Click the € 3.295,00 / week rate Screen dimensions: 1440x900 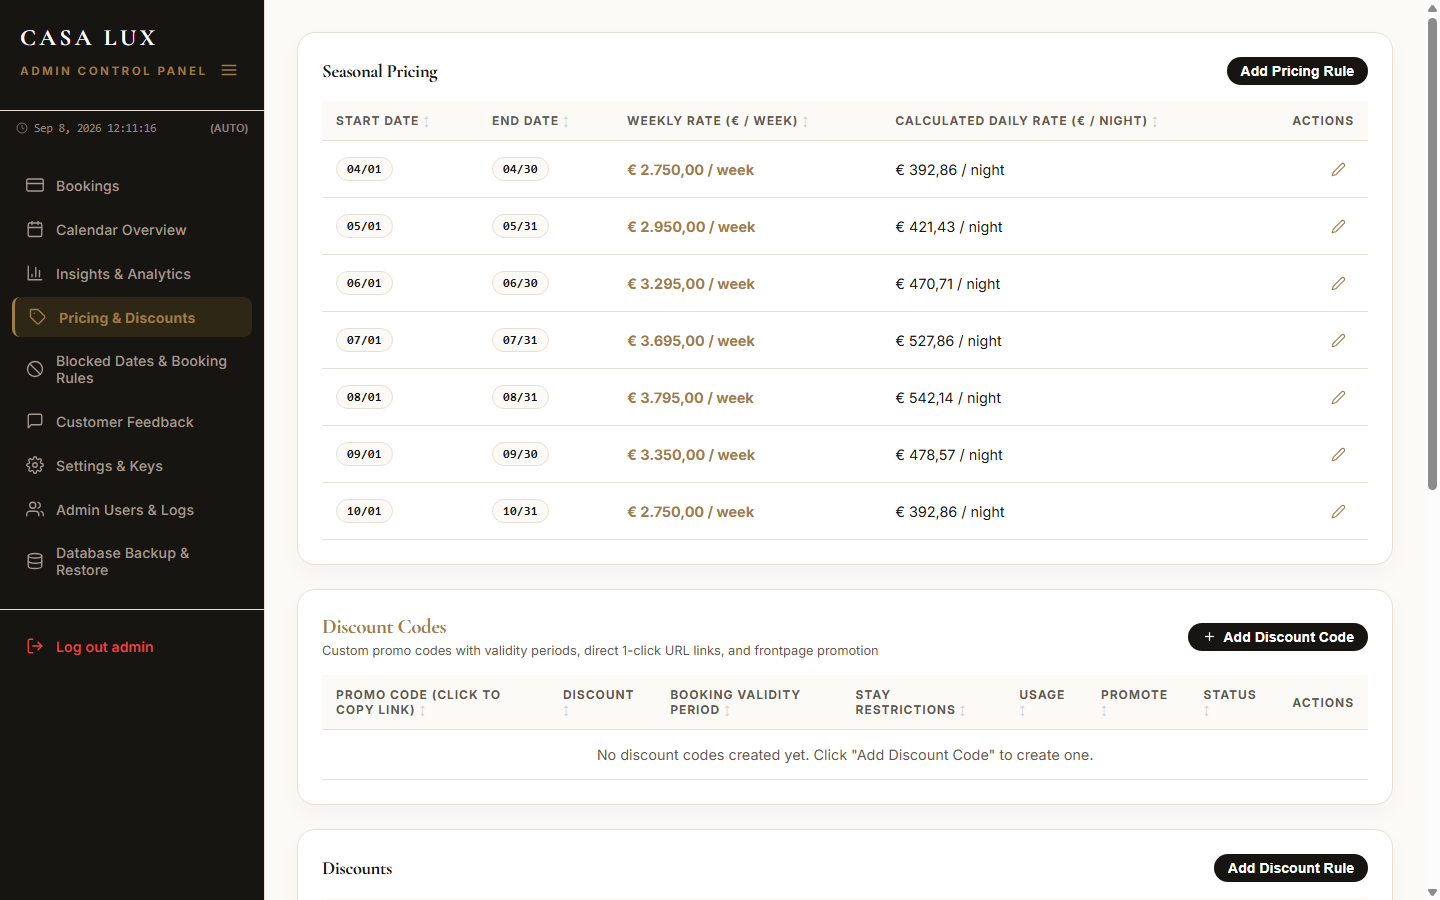tap(691, 284)
